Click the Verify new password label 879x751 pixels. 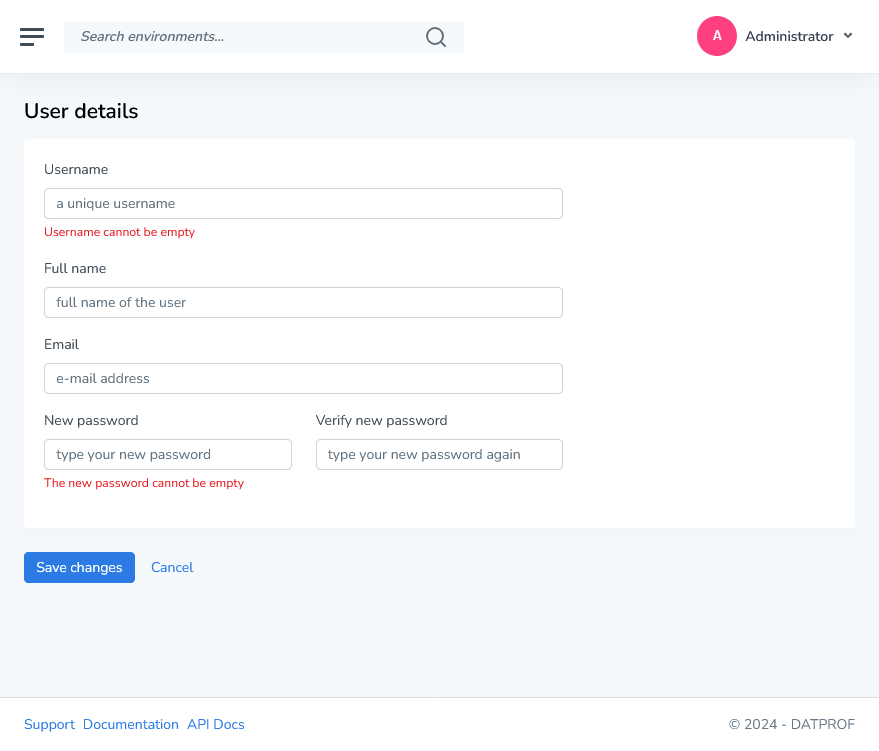(x=381, y=421)
